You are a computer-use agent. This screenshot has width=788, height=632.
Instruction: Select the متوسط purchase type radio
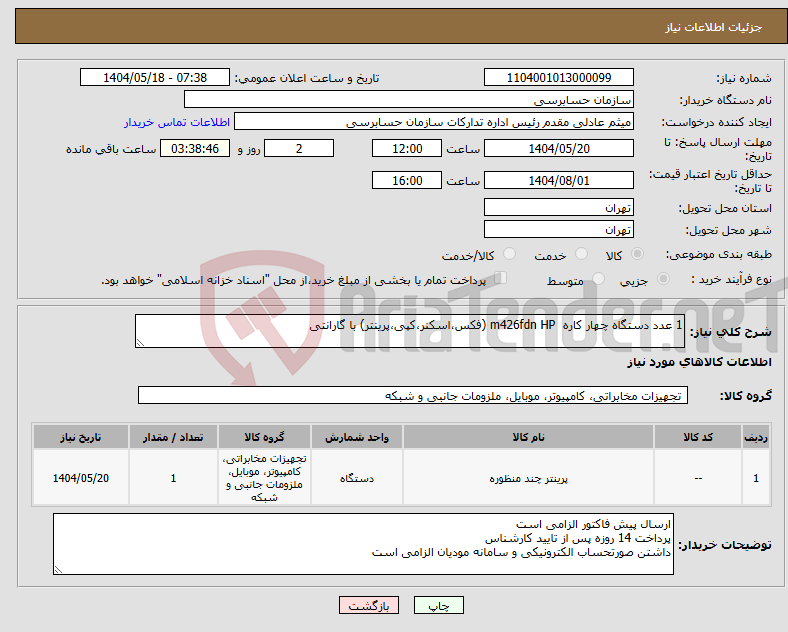pos(598,278)
